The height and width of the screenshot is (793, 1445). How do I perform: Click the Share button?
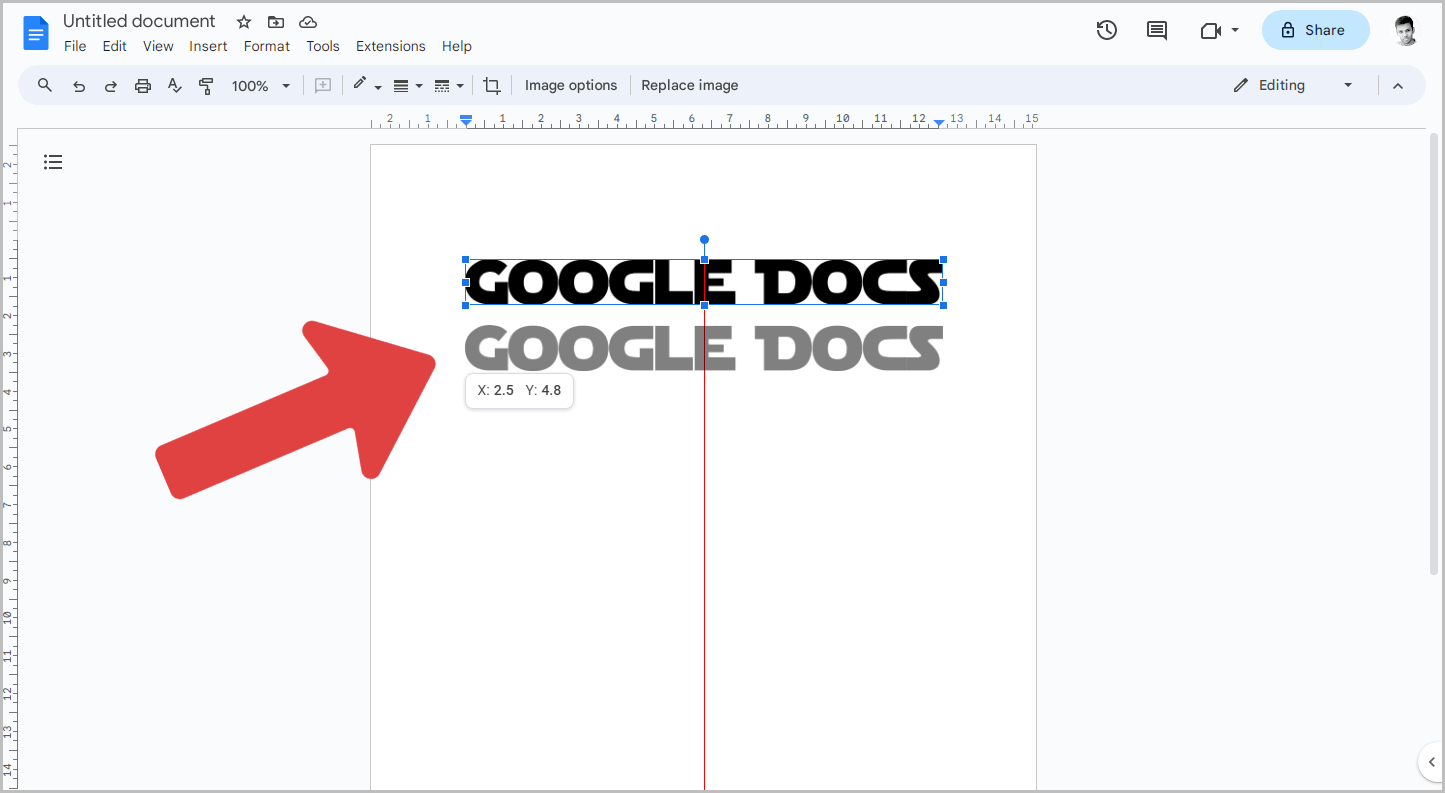coord(1315,30)
